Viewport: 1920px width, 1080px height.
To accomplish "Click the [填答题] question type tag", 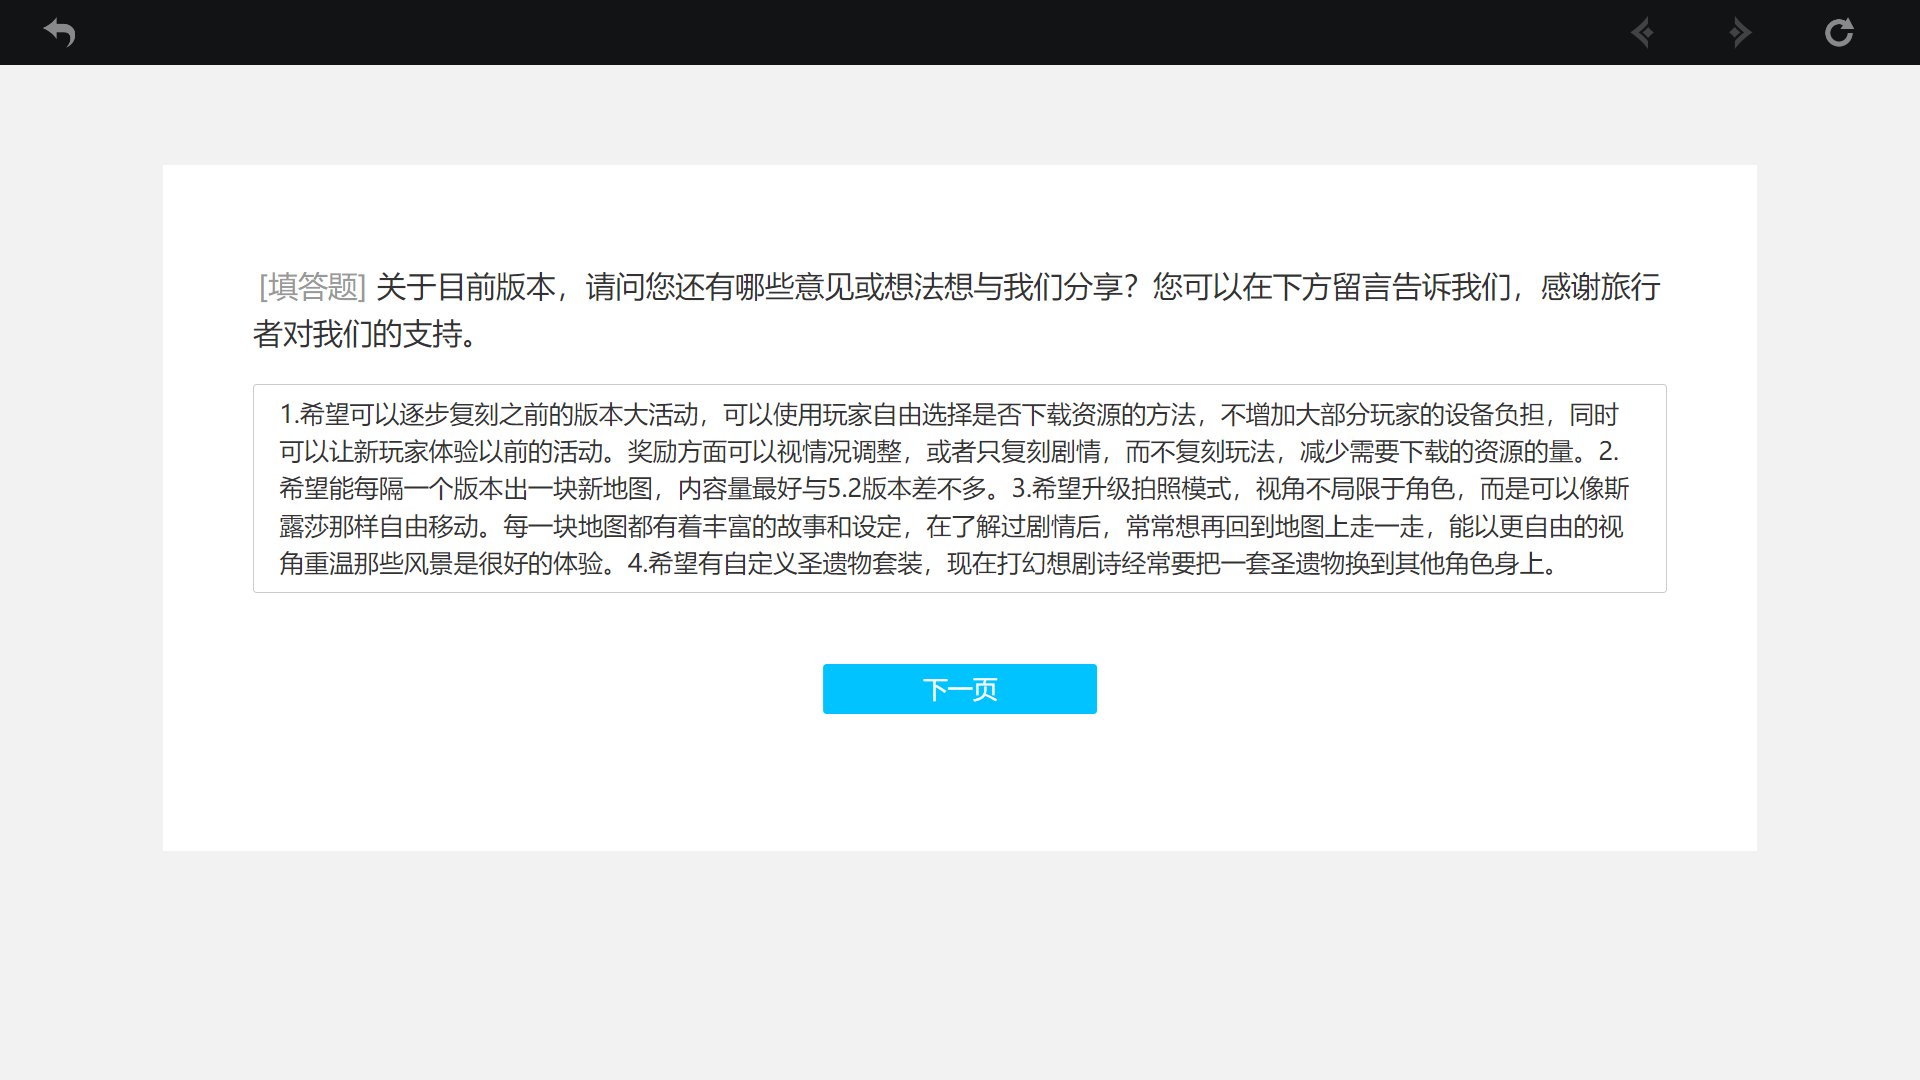I will coord(312,287).
